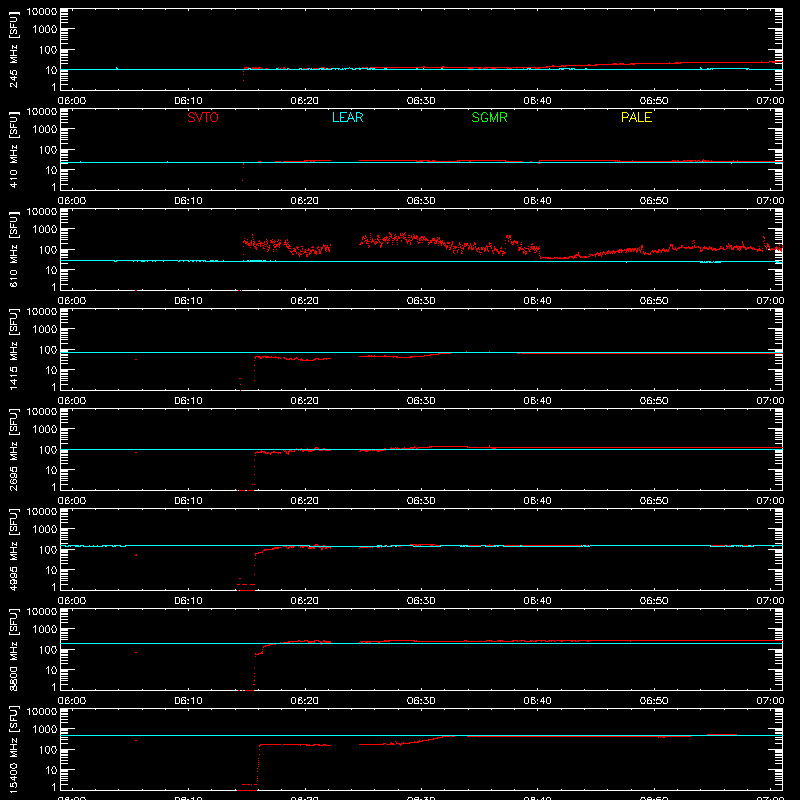Click the 06:10 tick under the 410 MHz plot
Viewport: 800px width, 800px height.
pos(188,201)
